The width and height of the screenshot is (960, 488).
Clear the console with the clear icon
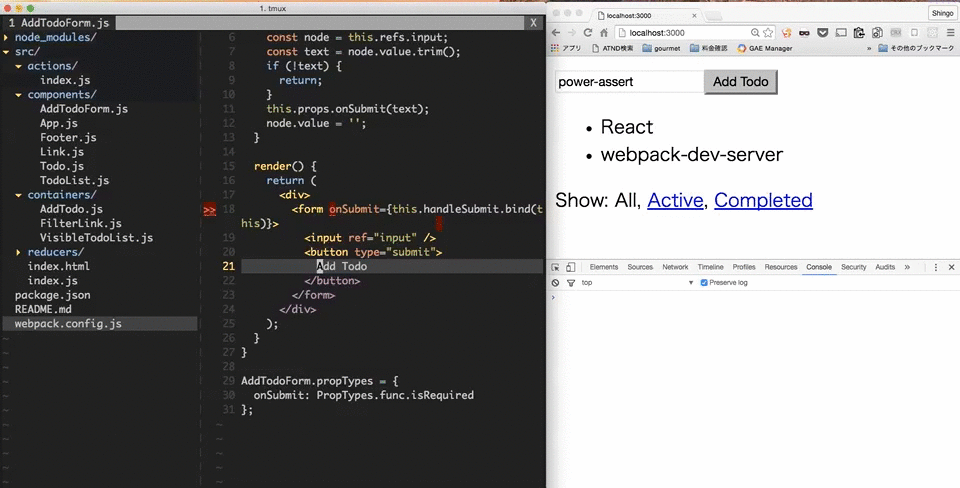click(555, 283)
